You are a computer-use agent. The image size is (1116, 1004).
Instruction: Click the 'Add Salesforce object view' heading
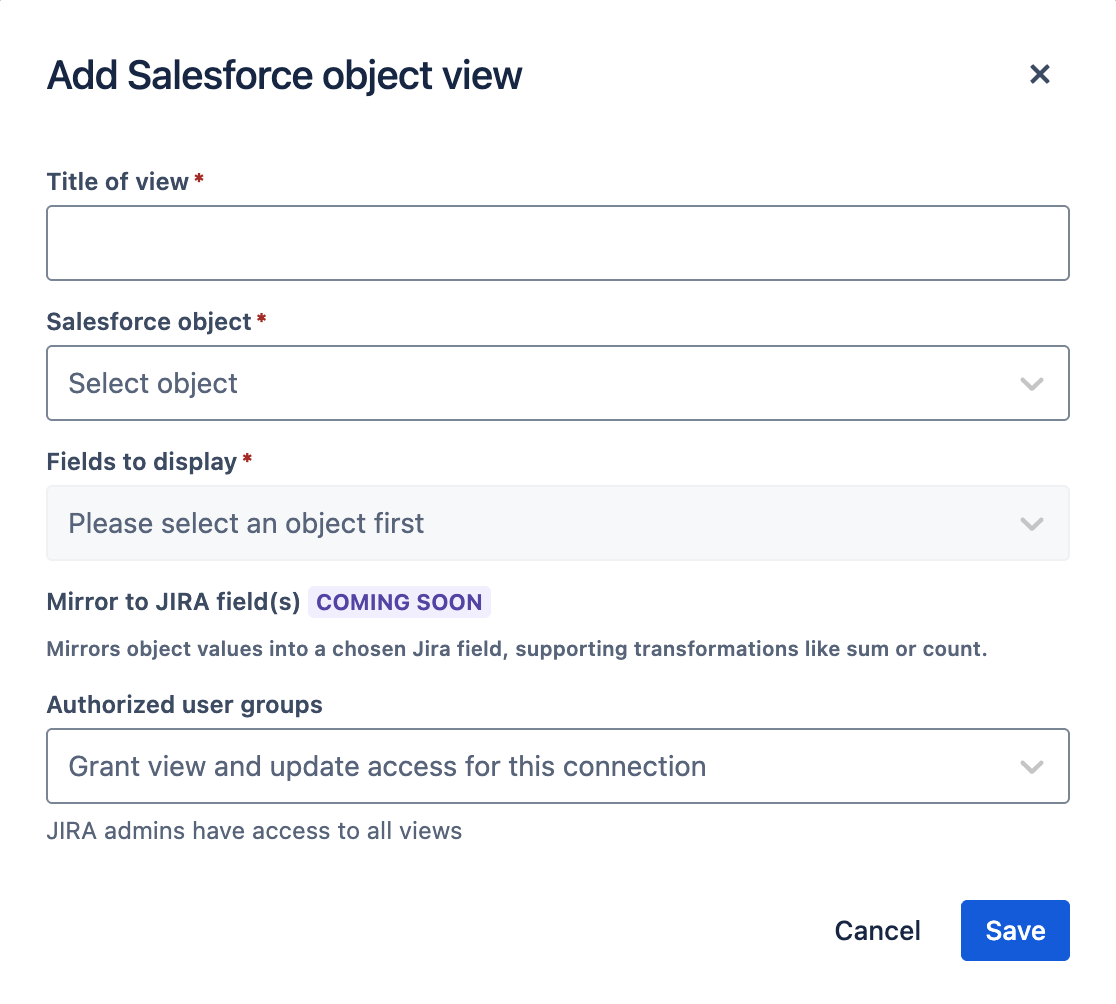(284, 75)
